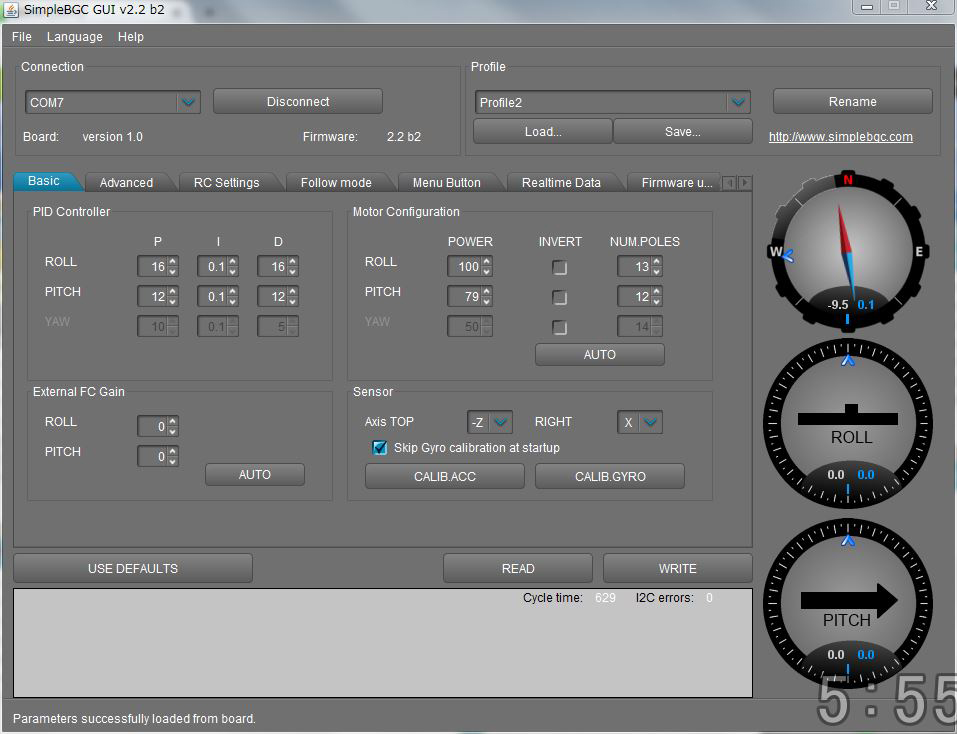Click the PITCH angle gauge

click(x=847, y=604)
